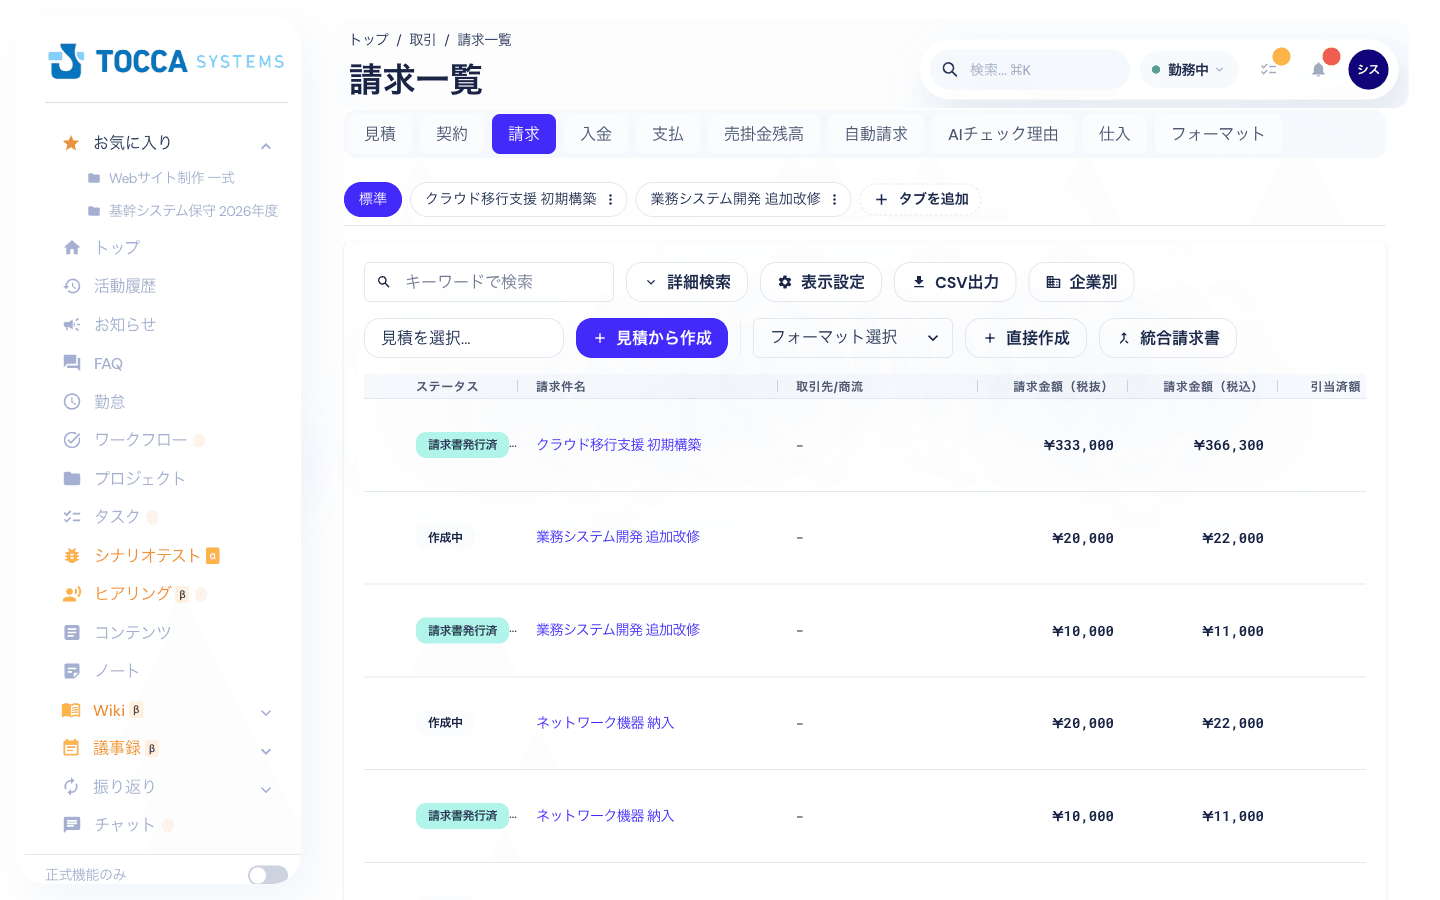Image resolution: width=1440 pixels, height=900 pixels.
Task: Click the 取引 breadcrumb link
Action: click(423, 40)
